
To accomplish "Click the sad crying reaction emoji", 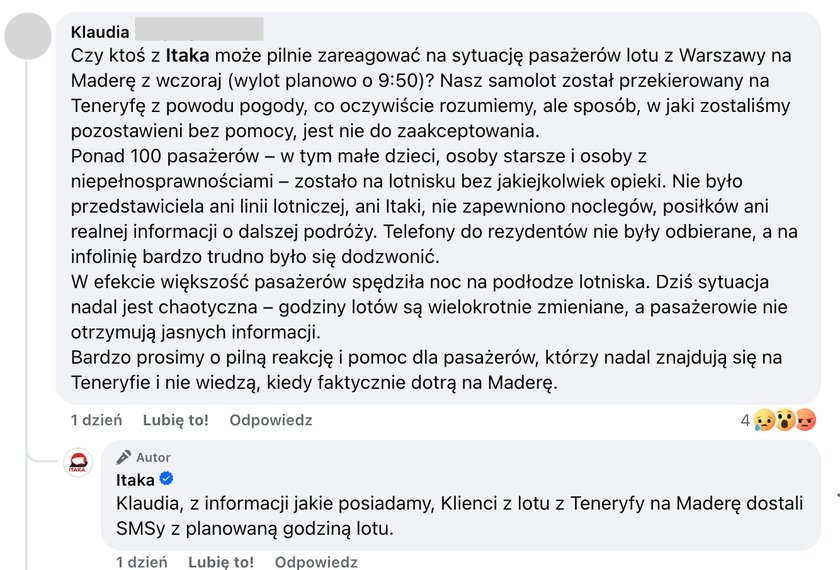I will [765, 421].
